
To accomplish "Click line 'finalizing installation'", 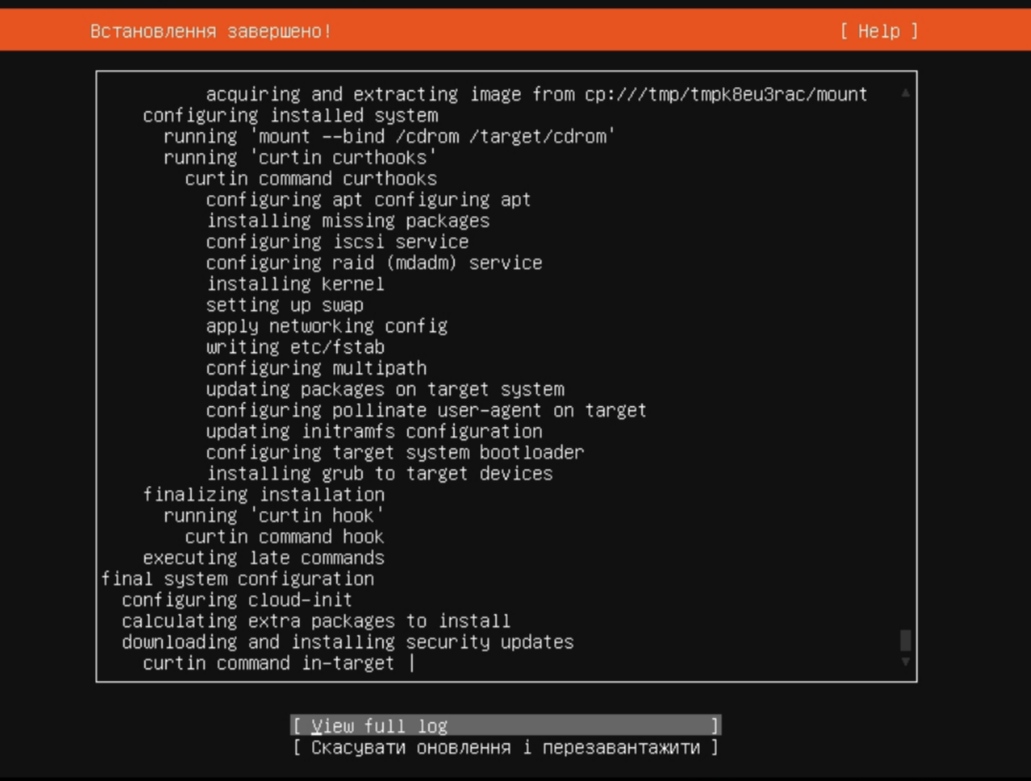I will coord(264,494).
